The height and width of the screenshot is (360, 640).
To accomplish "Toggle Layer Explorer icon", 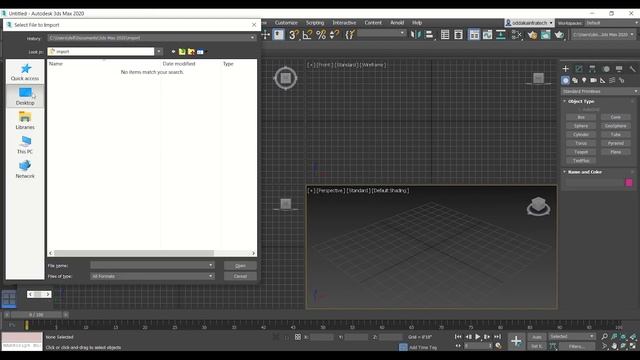I will tap(458, 35).
